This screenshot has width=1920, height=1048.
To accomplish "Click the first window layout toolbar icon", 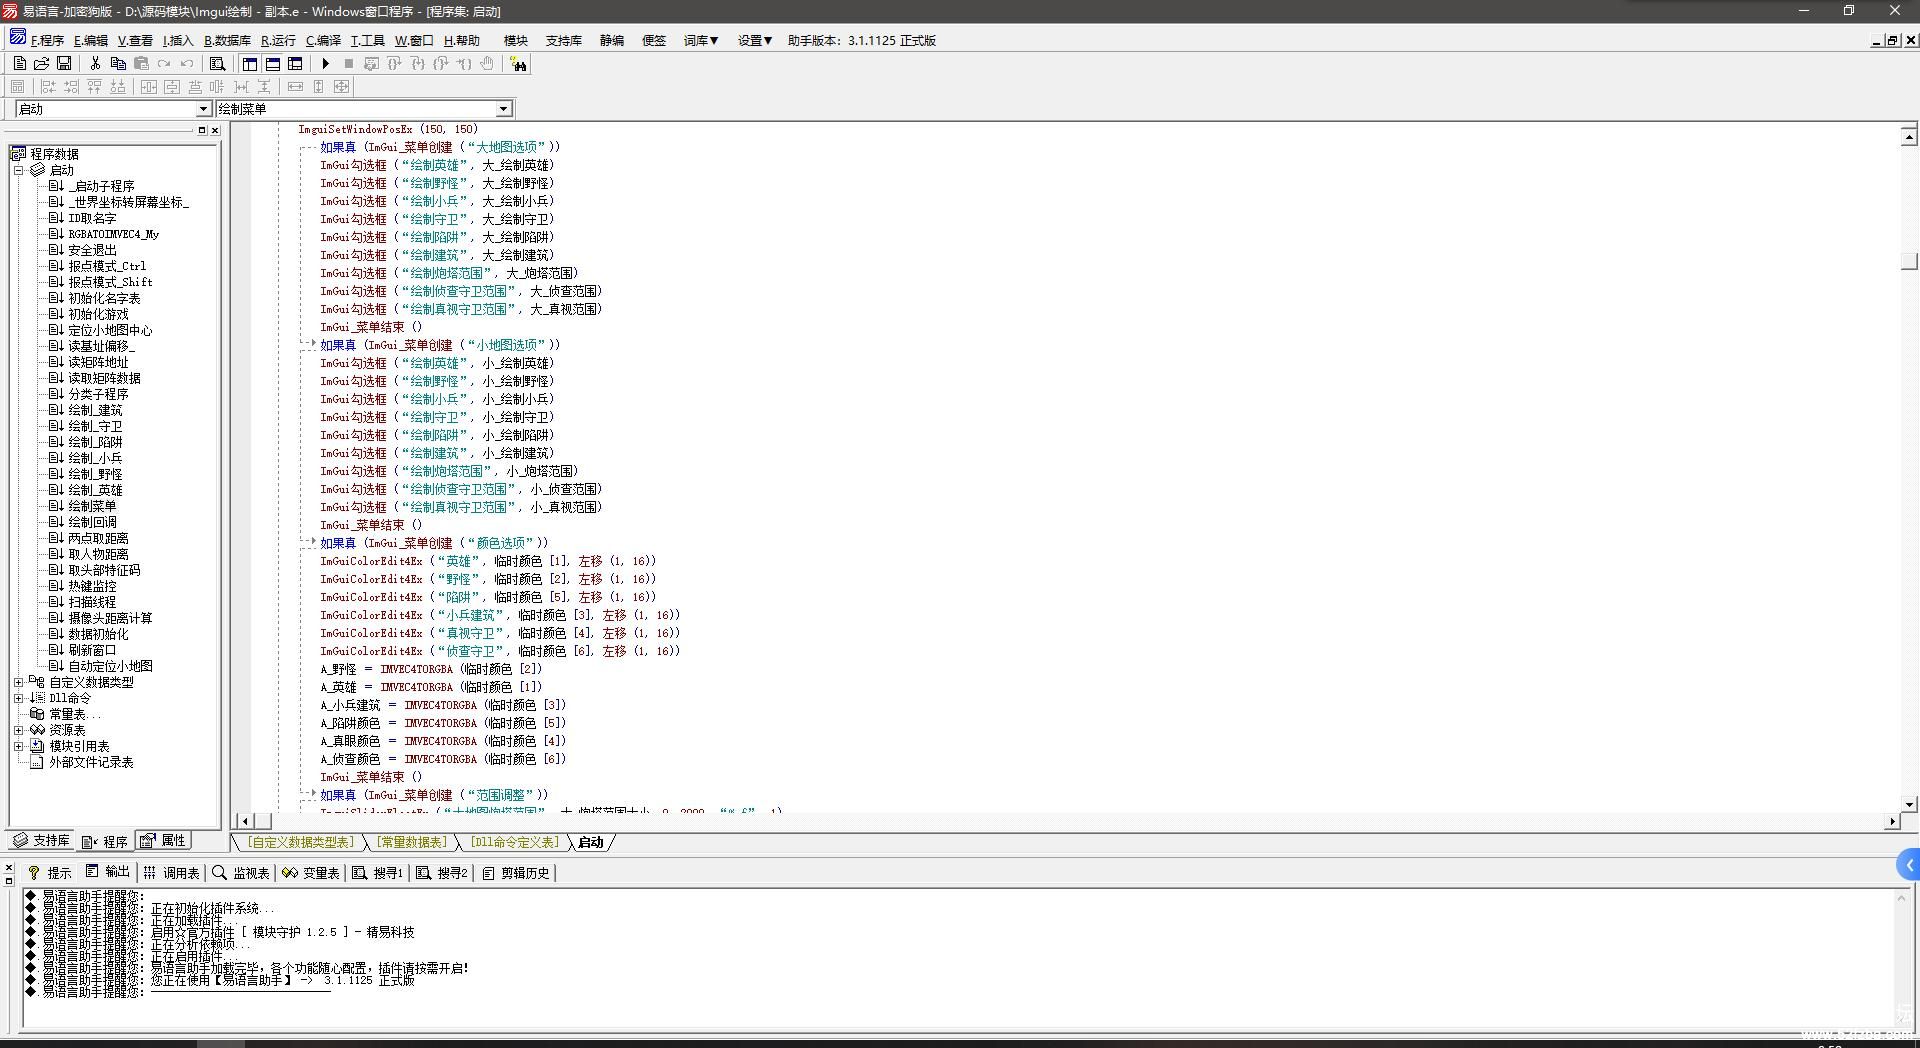I will click(x=250, y=63).
